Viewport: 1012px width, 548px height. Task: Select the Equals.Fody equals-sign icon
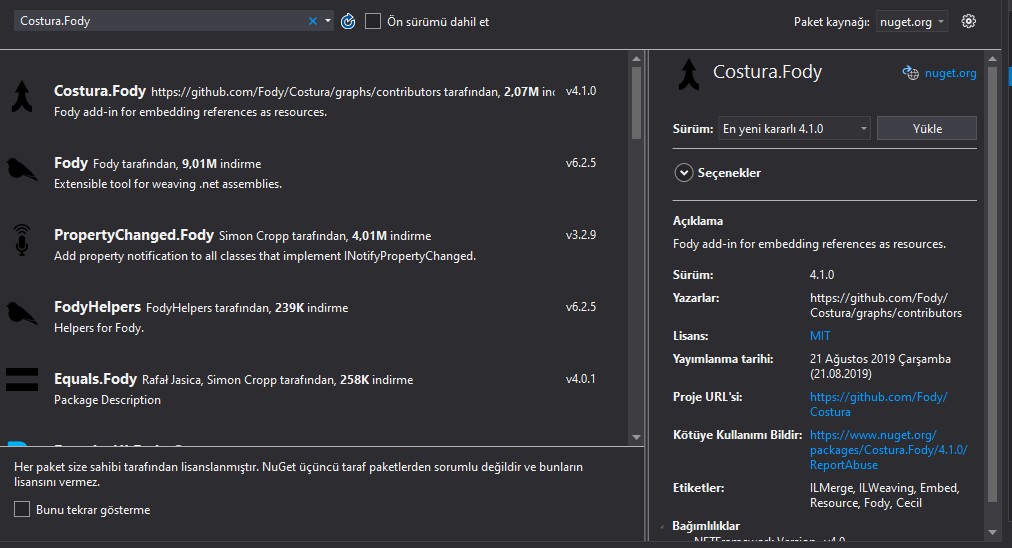tap(22, 380)
